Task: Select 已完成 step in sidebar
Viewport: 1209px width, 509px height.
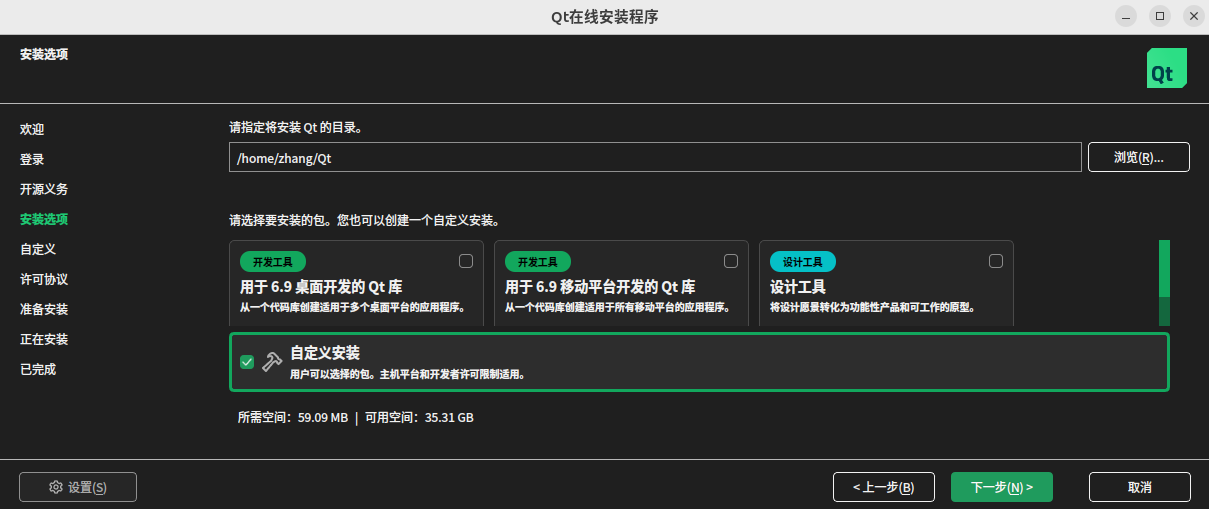Action: point(38,369)
